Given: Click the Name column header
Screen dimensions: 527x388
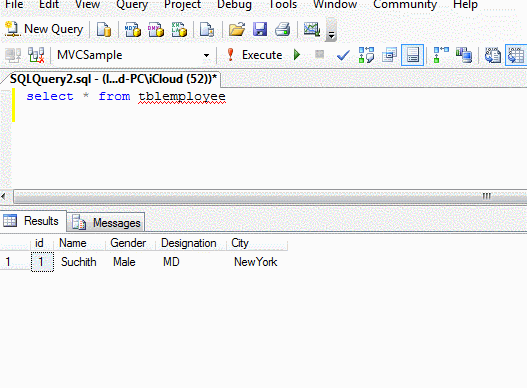Looking at the screenshot, I should point(79,243).
